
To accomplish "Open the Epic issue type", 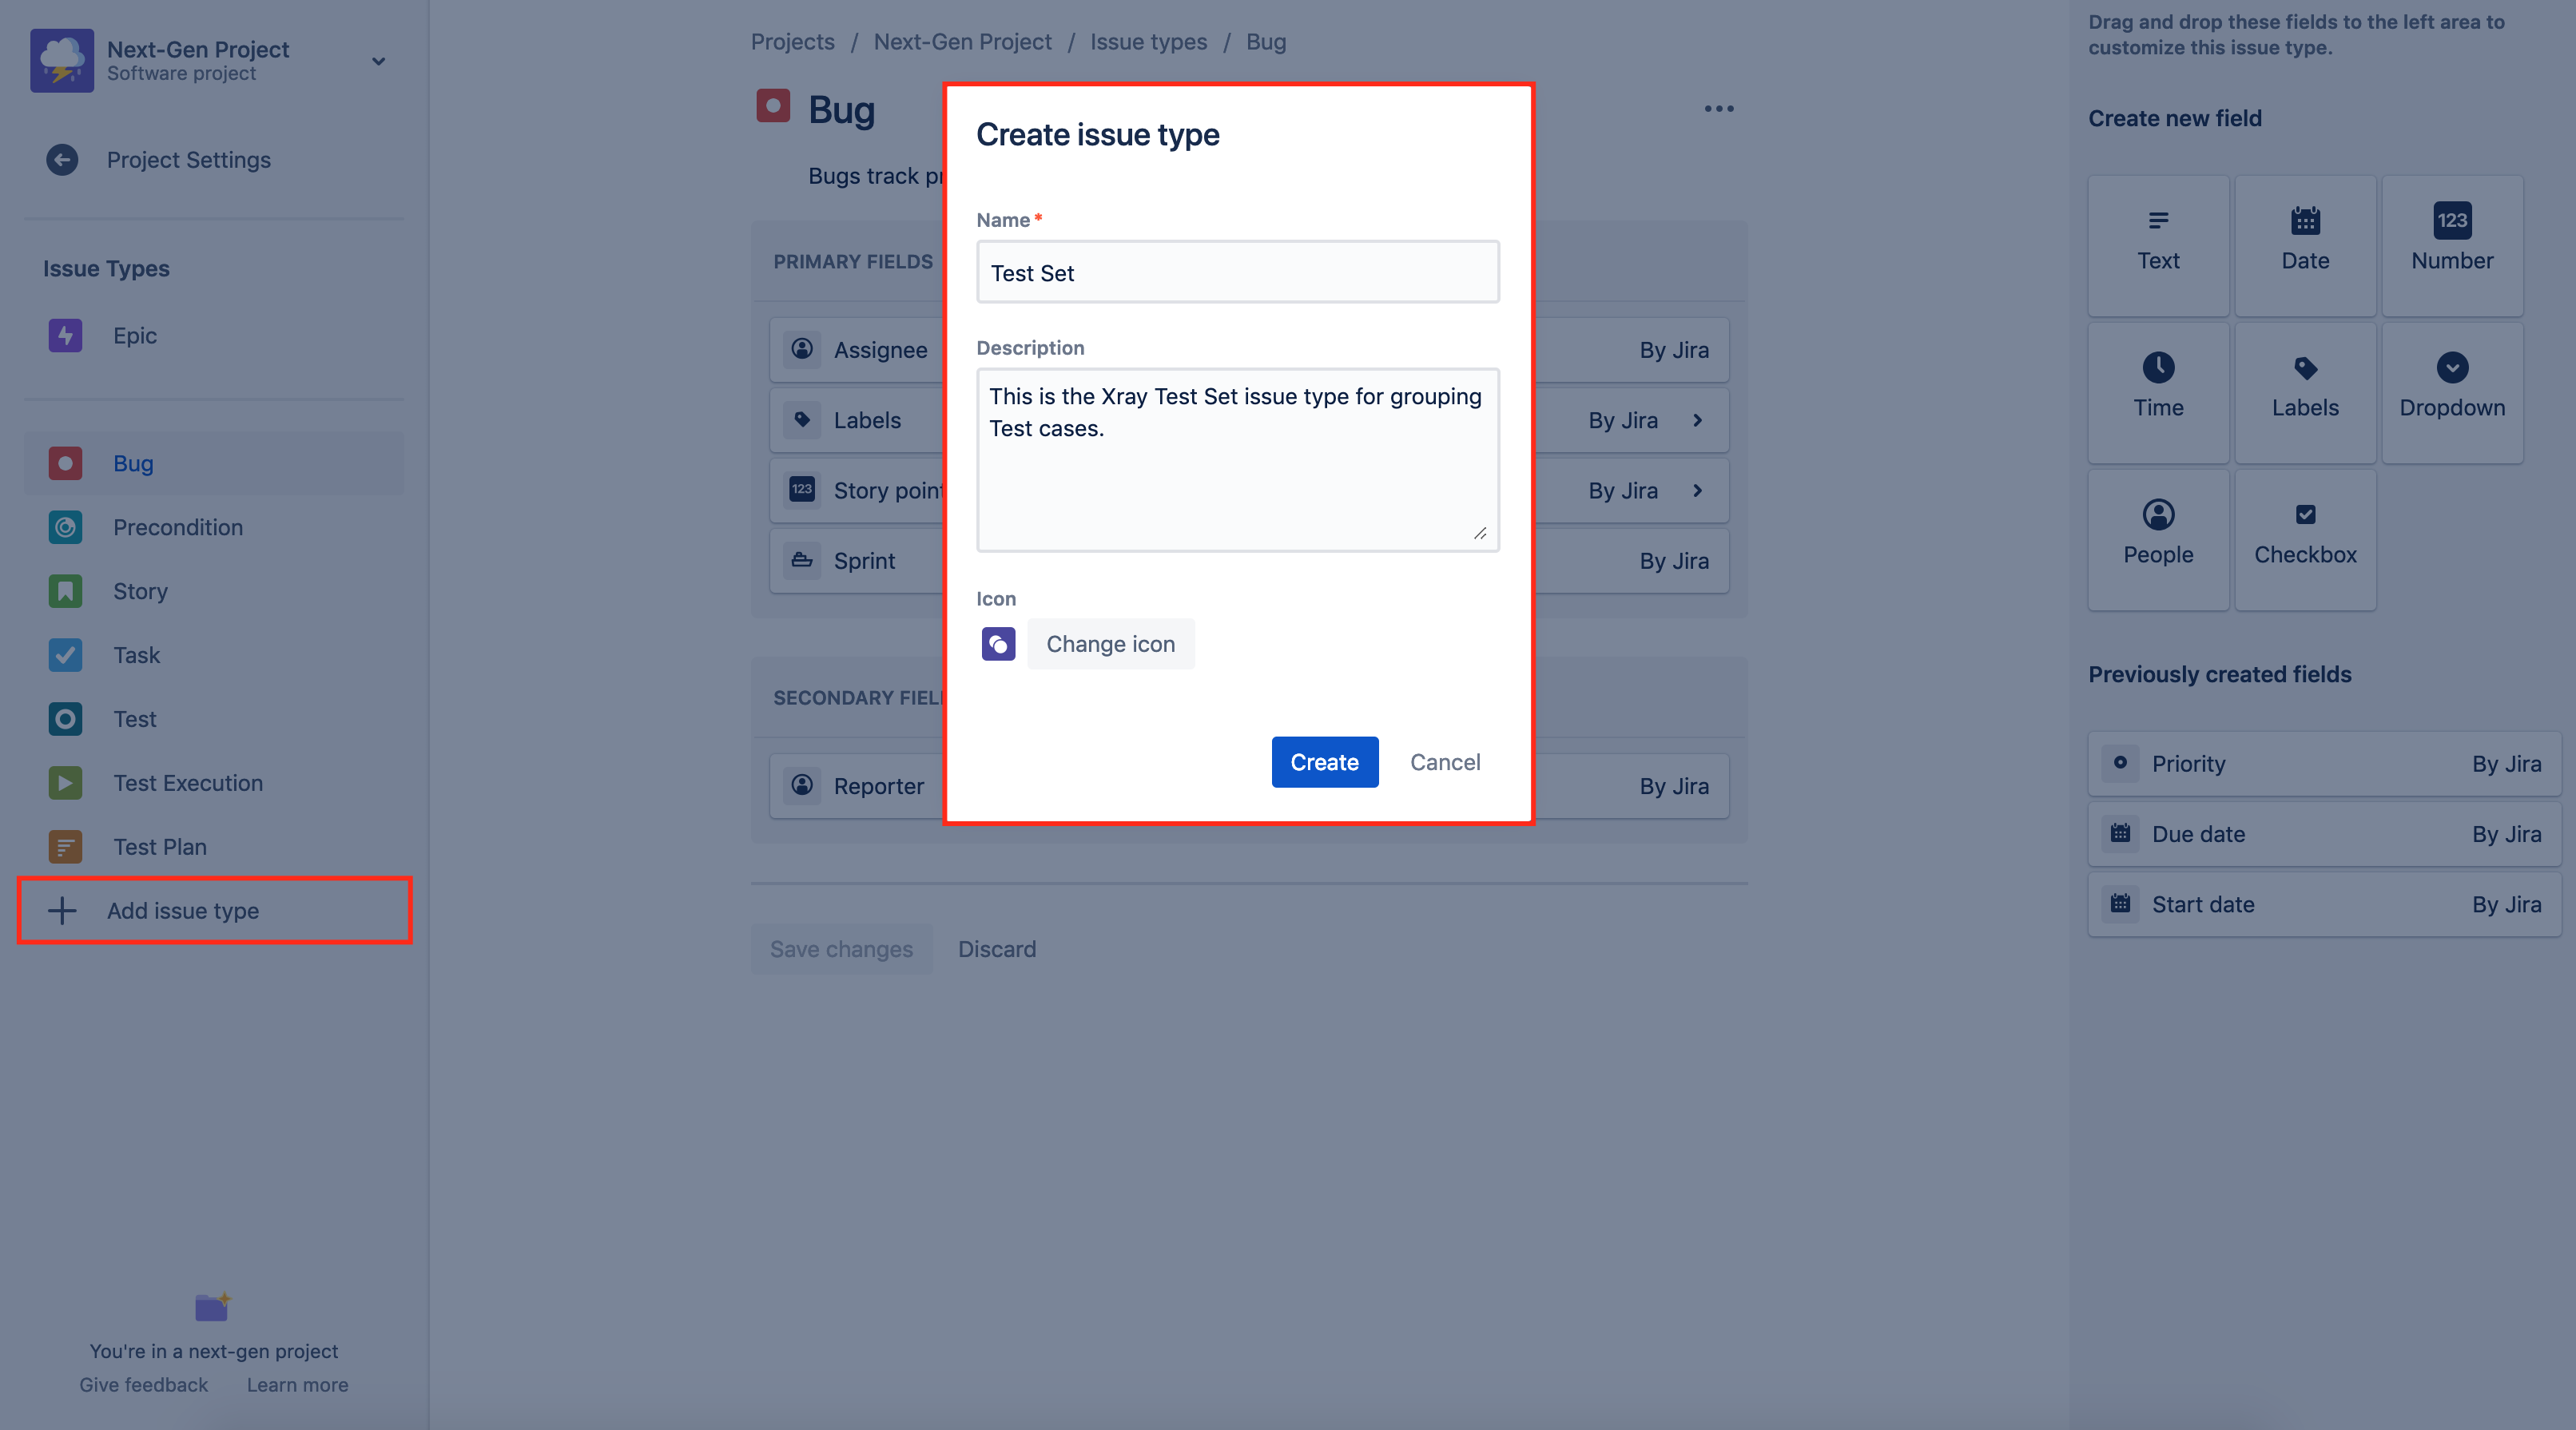I will 214,335.
